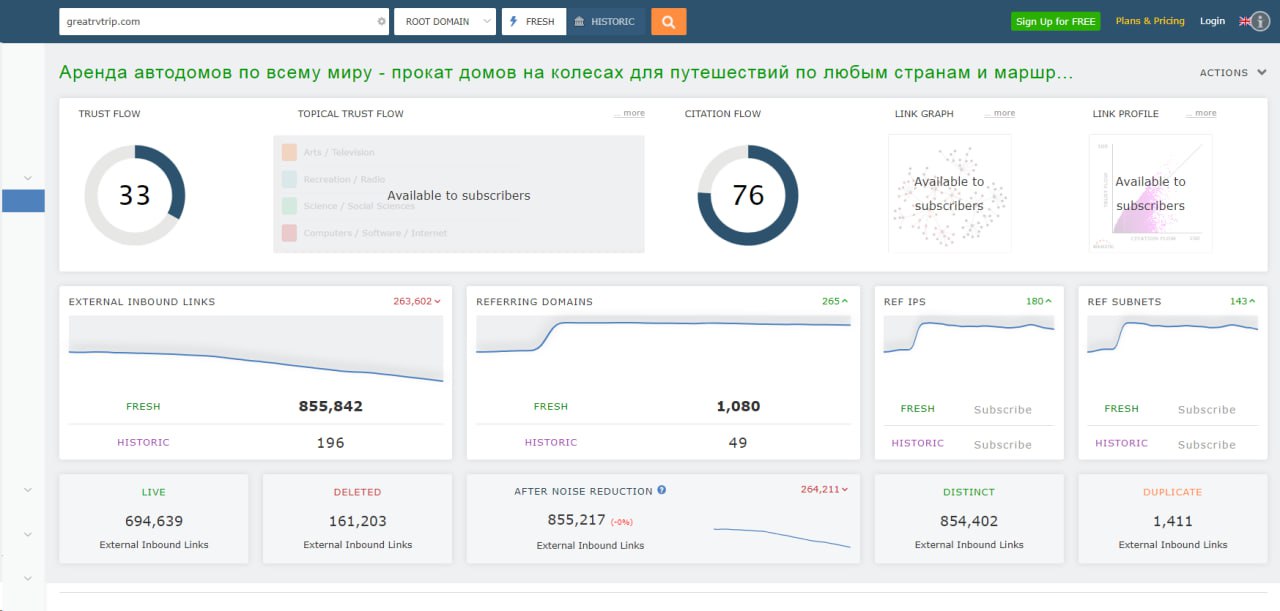The image size is (1280, 611).
Task: Expand the Actions dropdown menu
Action: tap(1232, 73)
